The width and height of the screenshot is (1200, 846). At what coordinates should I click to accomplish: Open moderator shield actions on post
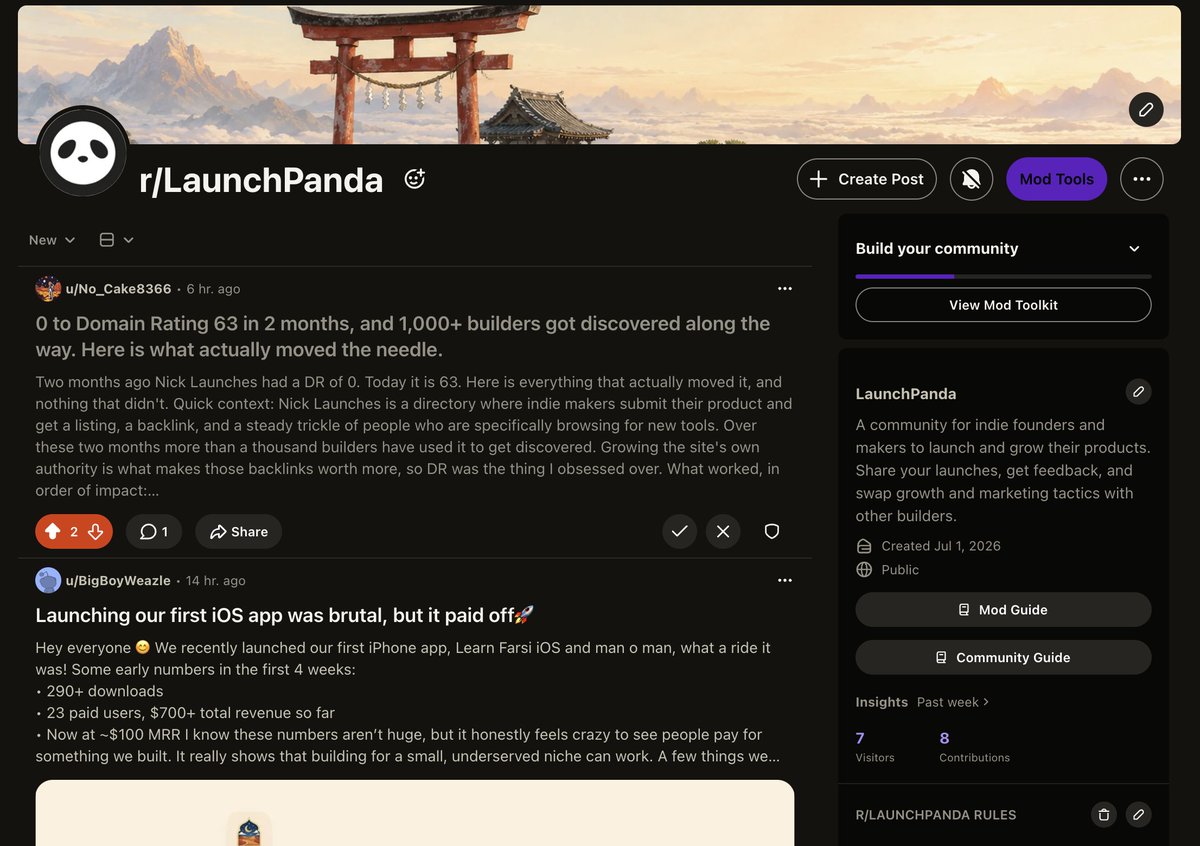772,532
